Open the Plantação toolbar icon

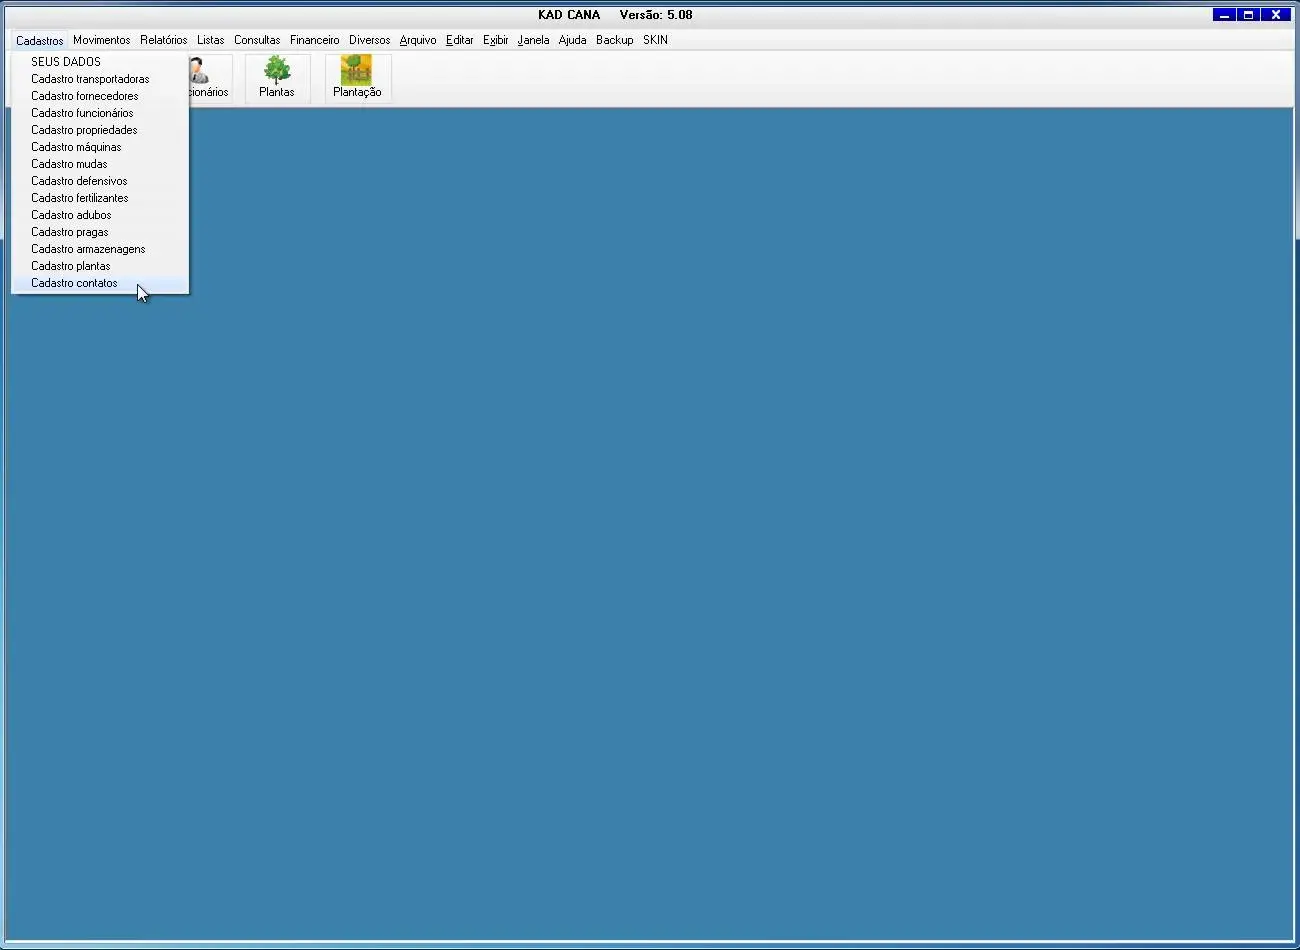357,78
